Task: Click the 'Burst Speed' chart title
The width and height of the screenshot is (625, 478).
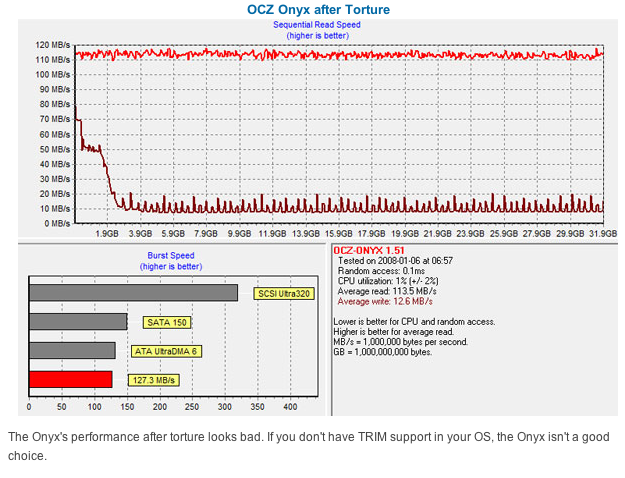Action: tap(171, 256)
